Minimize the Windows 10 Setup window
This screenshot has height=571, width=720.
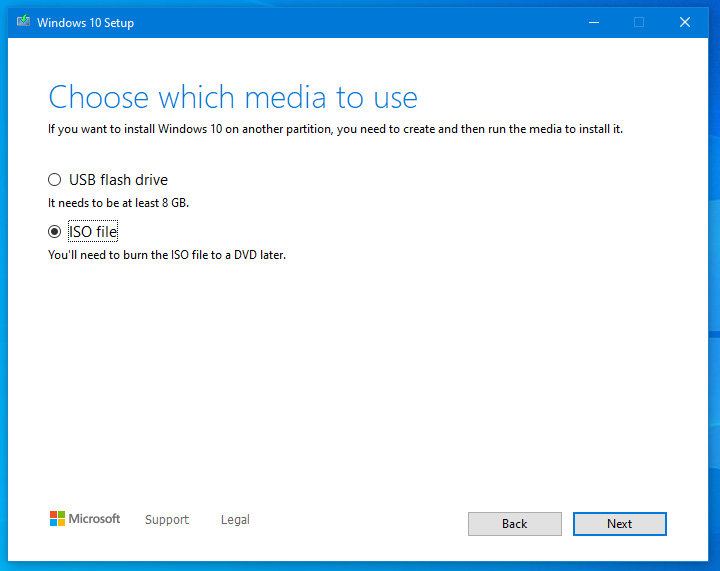[594, 22]
